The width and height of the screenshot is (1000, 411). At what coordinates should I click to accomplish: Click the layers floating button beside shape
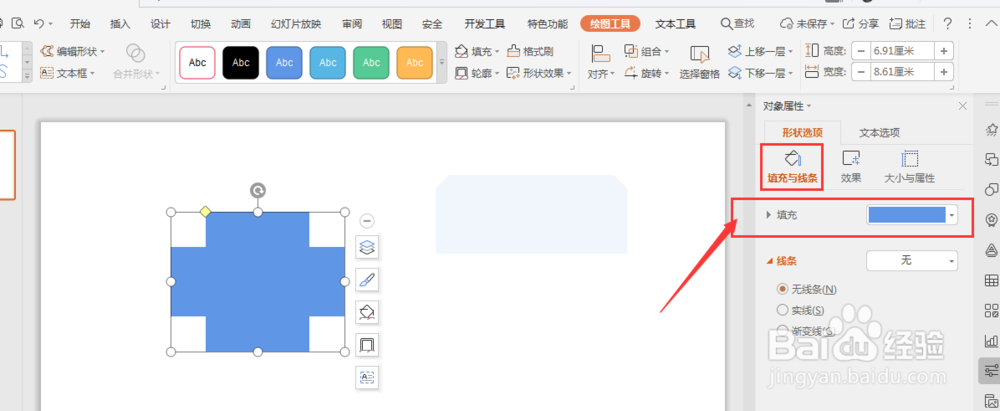367,247
